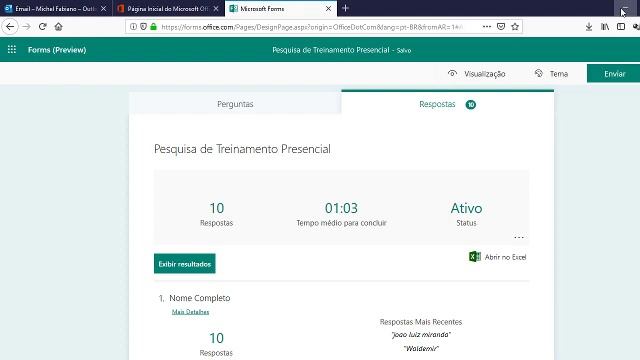The width and height of the screenshot is (640, 360).
Task: Click the browser forward arrow
Action: [x=27, y=27]
